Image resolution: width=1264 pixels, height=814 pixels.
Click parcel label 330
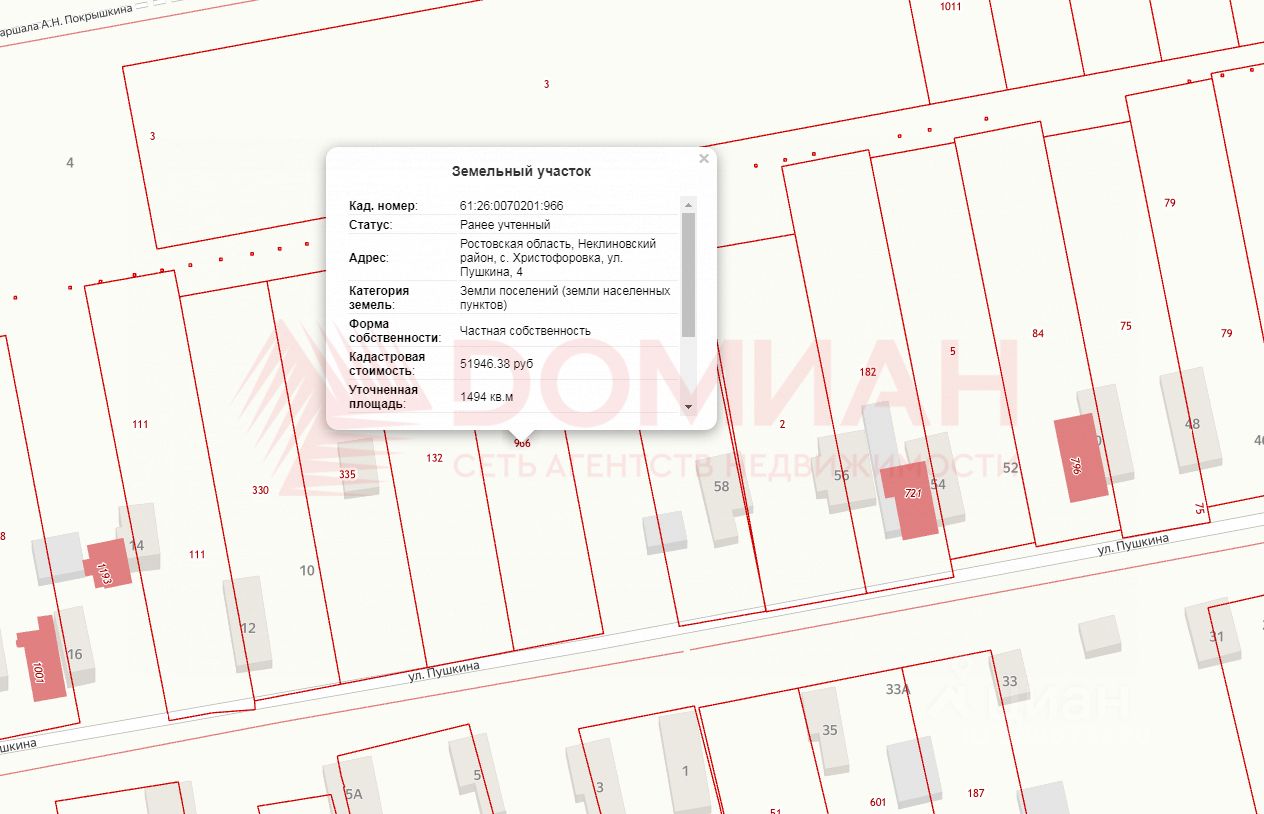point(260,490)
